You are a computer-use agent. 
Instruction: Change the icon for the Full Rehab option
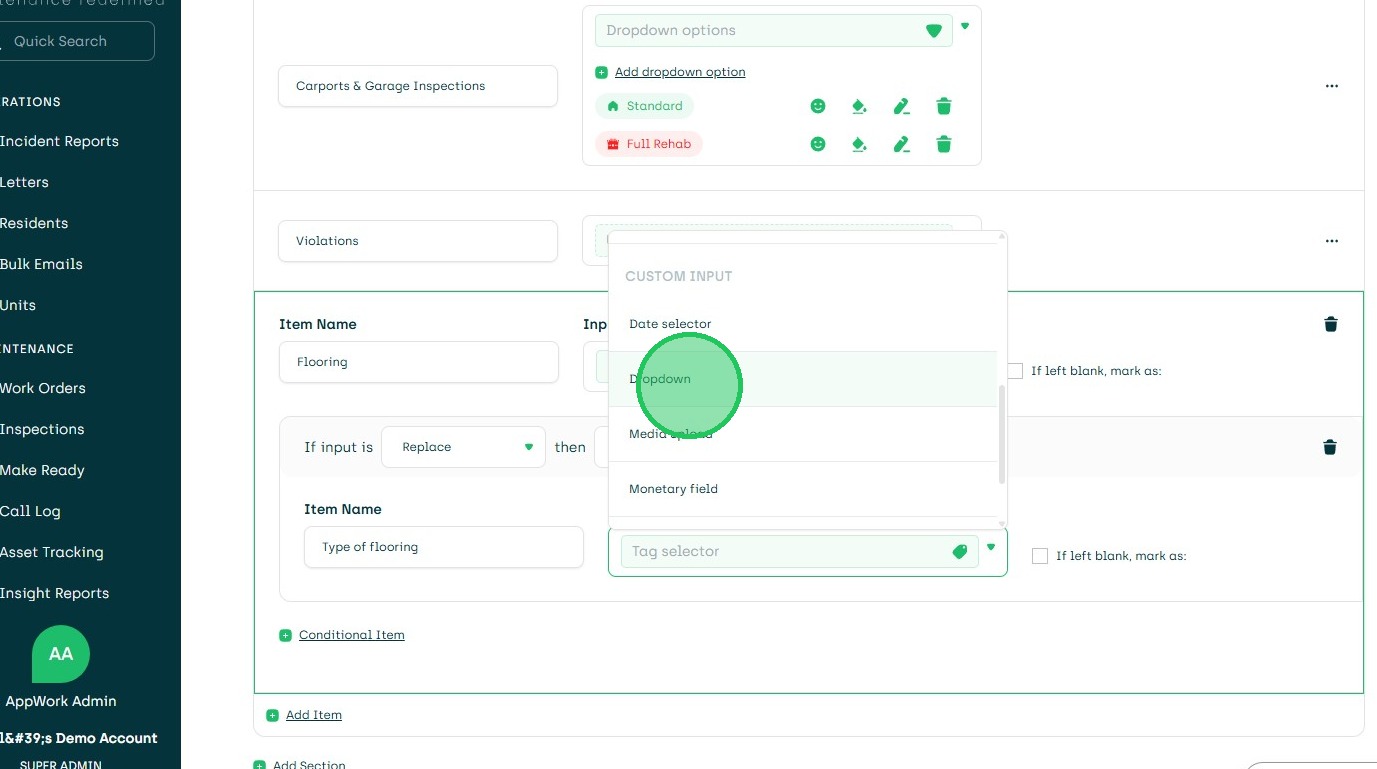(818, 144)
